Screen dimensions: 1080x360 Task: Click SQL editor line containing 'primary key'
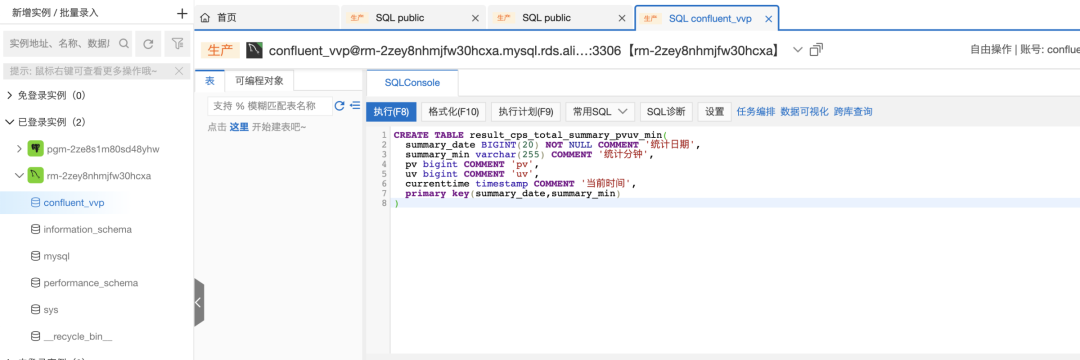click(513, 195)
